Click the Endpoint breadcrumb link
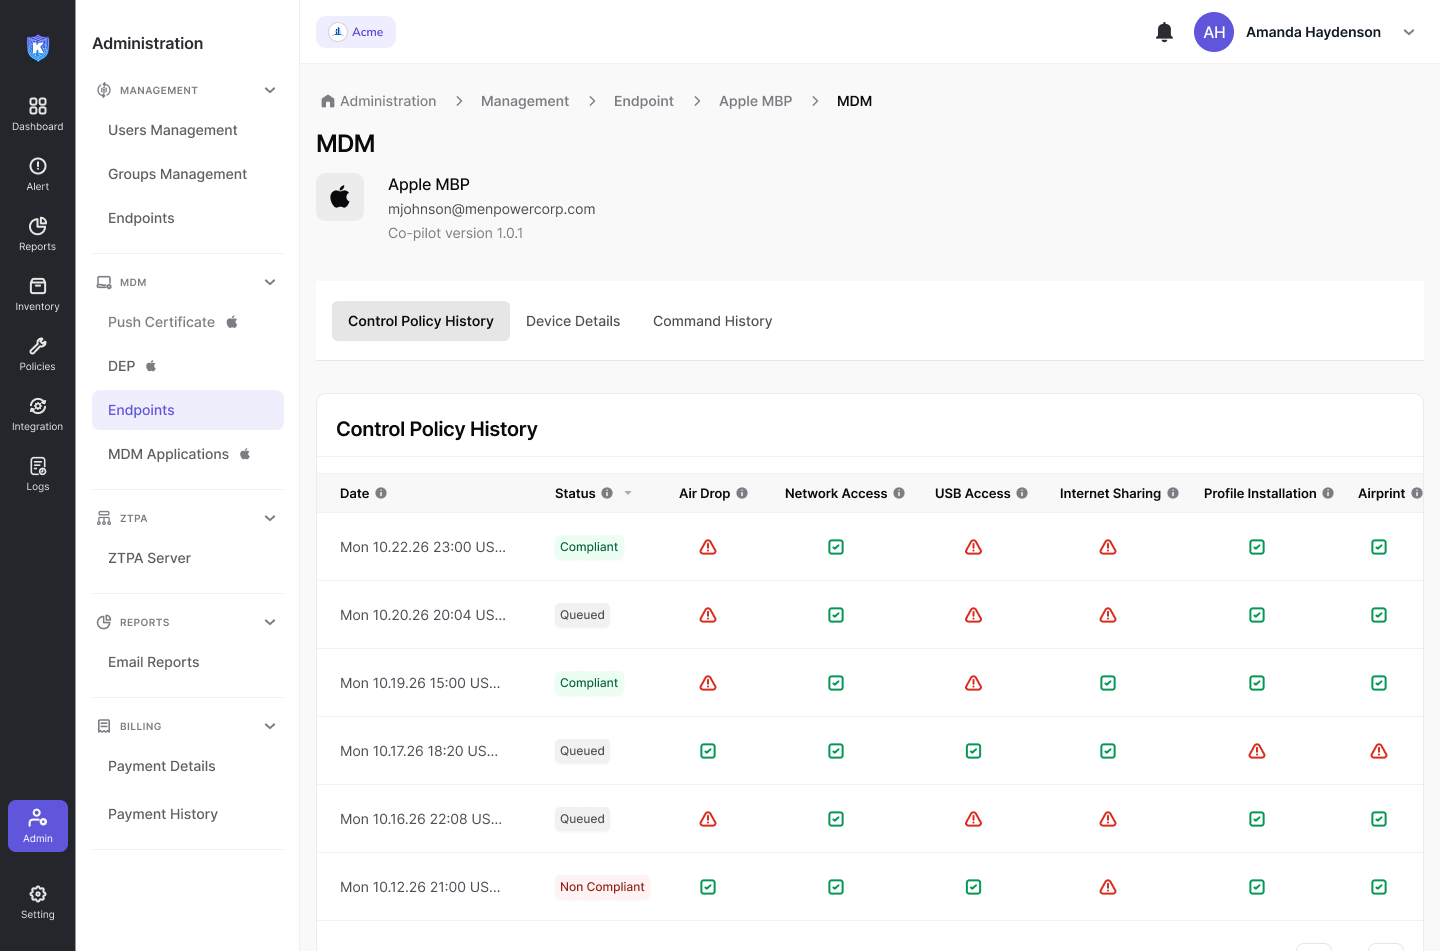This screenshot has height=951, width=1440. click(x=643, y=101)
